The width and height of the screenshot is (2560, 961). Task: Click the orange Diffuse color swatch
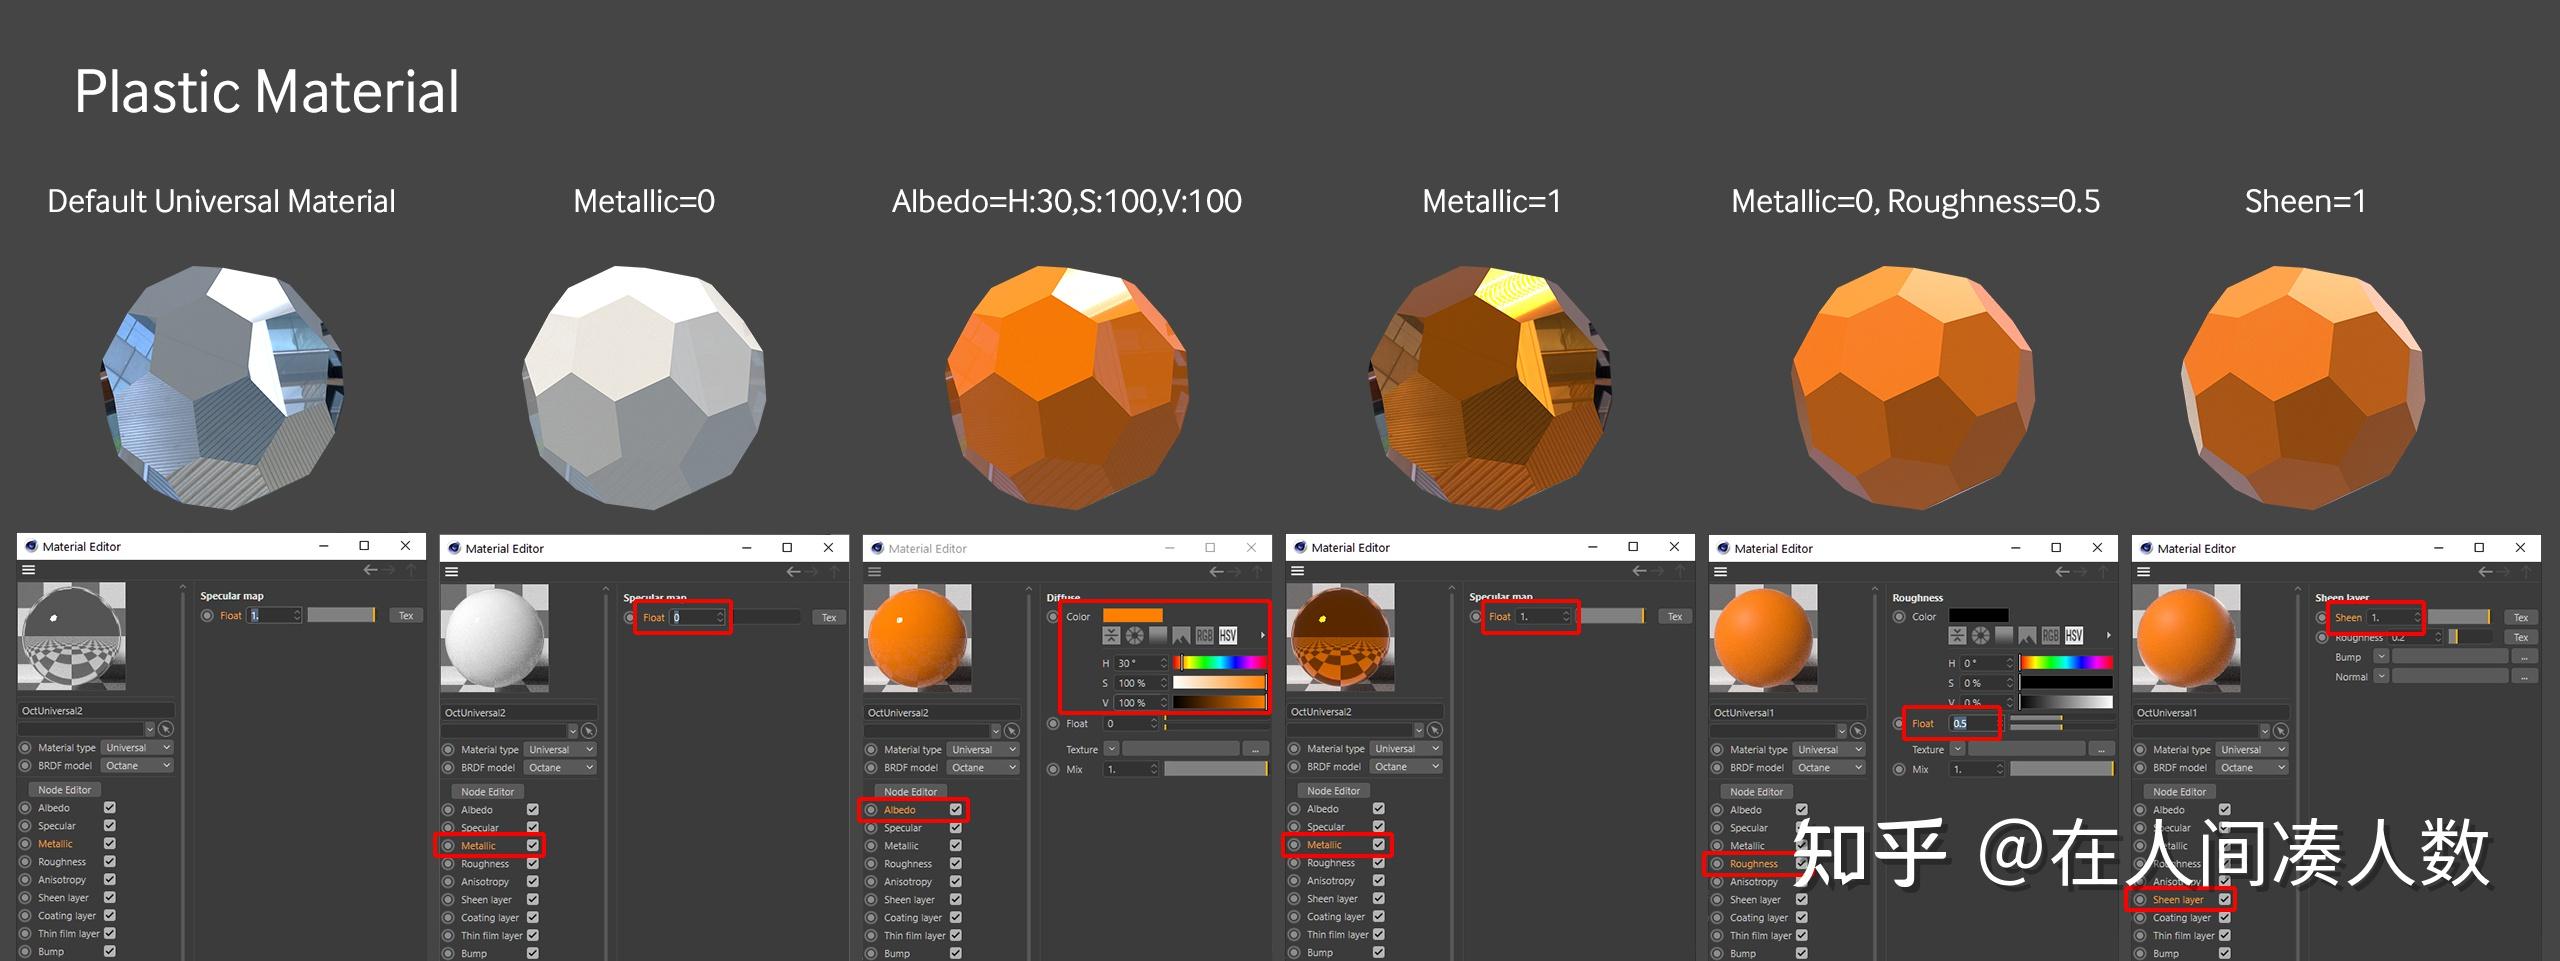click(x=1132, y=615)
